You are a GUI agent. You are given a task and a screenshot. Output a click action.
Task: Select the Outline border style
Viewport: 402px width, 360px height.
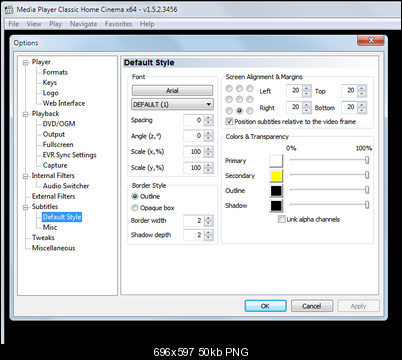coord(135,196)
